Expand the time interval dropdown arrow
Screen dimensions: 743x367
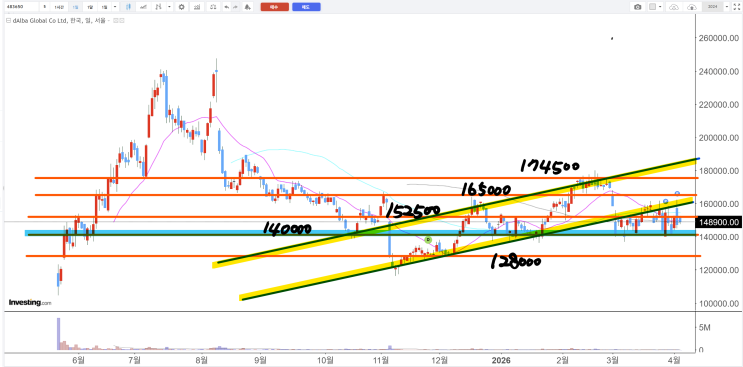[115, 7]
